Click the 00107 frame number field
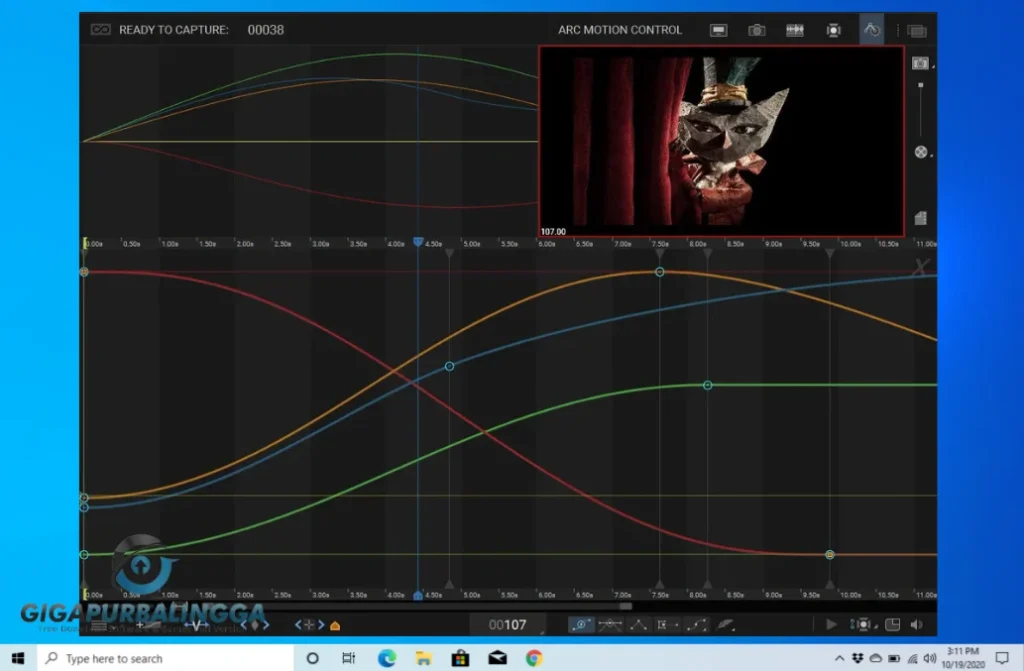The image size is (1024, 671). tap(507, 625)
